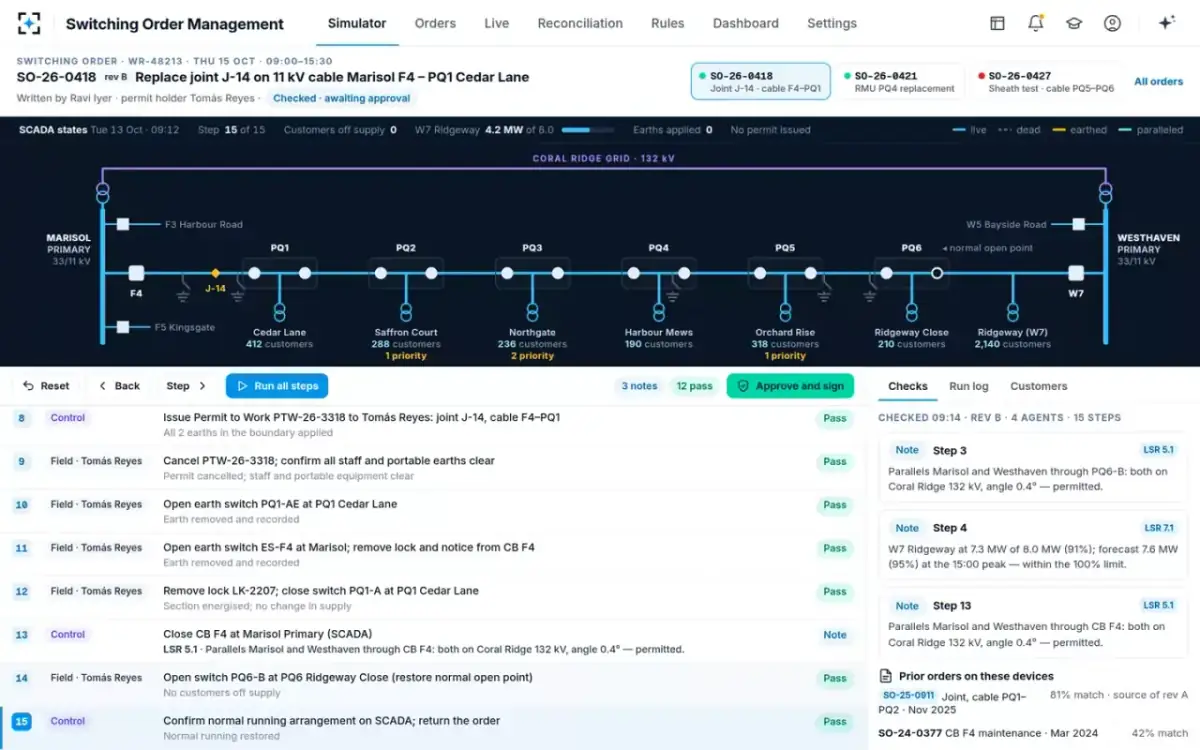Switch to the Orders tab
1200x750 pixels.
coord(435,23)
